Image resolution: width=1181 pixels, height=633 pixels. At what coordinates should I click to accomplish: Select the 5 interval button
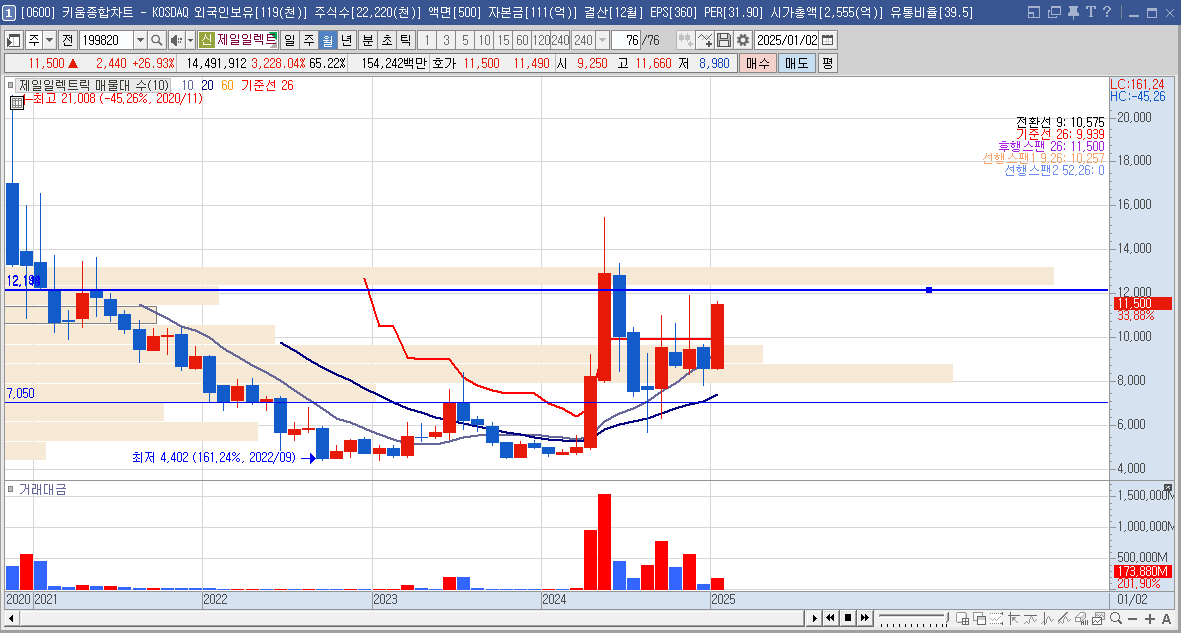[465, 40]
